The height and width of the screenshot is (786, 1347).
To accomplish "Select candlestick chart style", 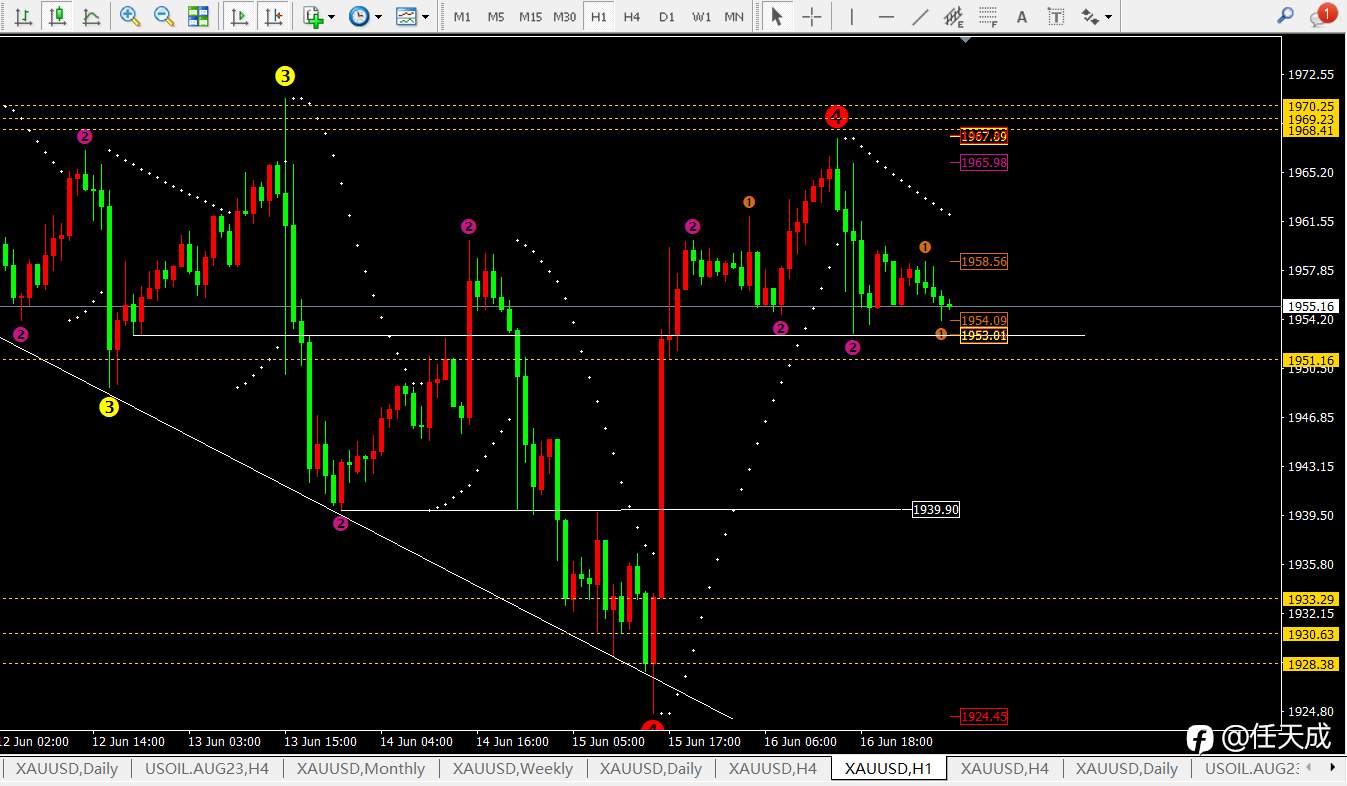I will pos(57,16).
